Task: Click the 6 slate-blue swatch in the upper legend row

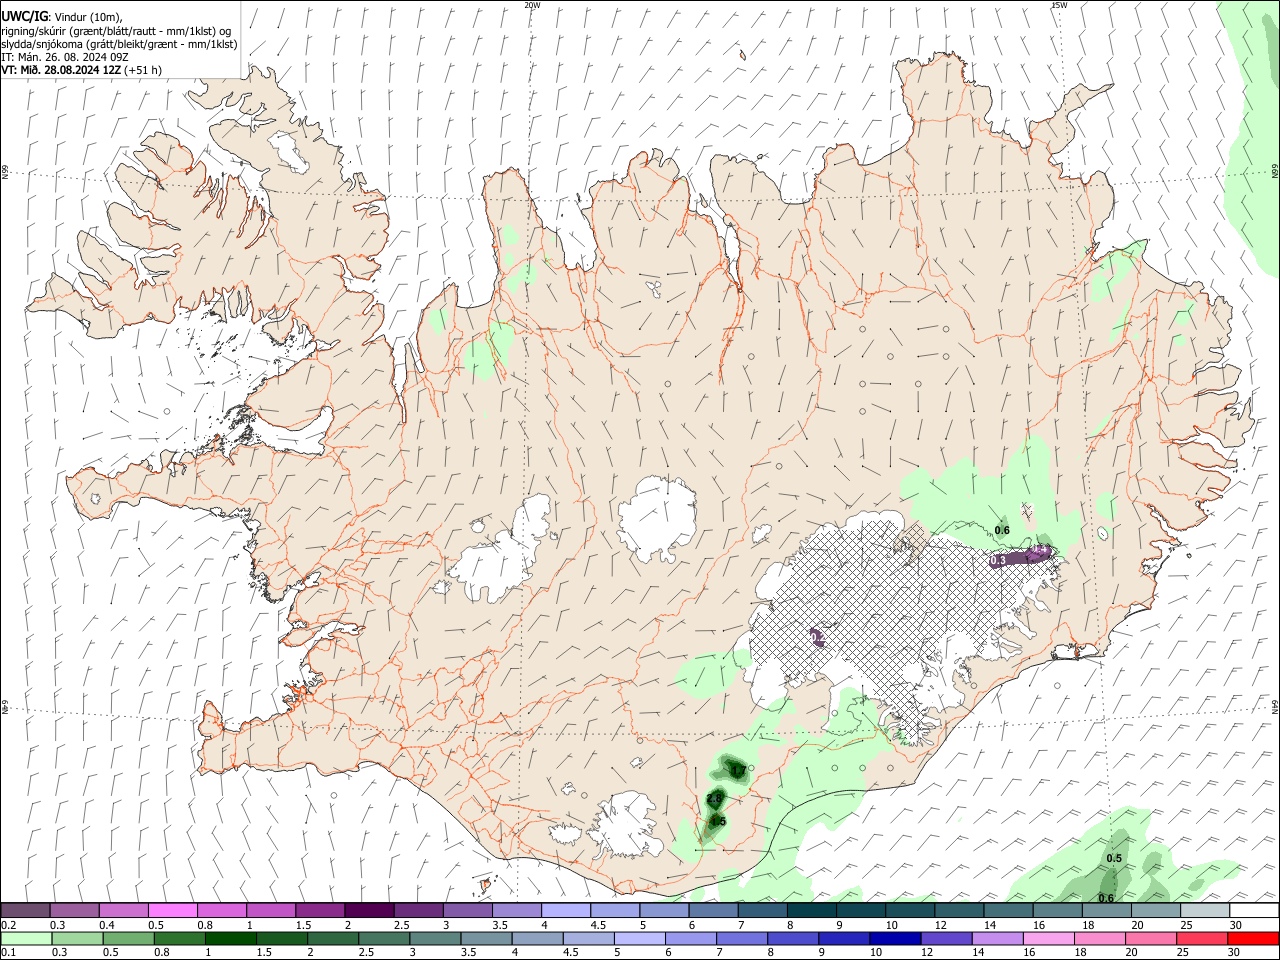Action: click(712, 910)
